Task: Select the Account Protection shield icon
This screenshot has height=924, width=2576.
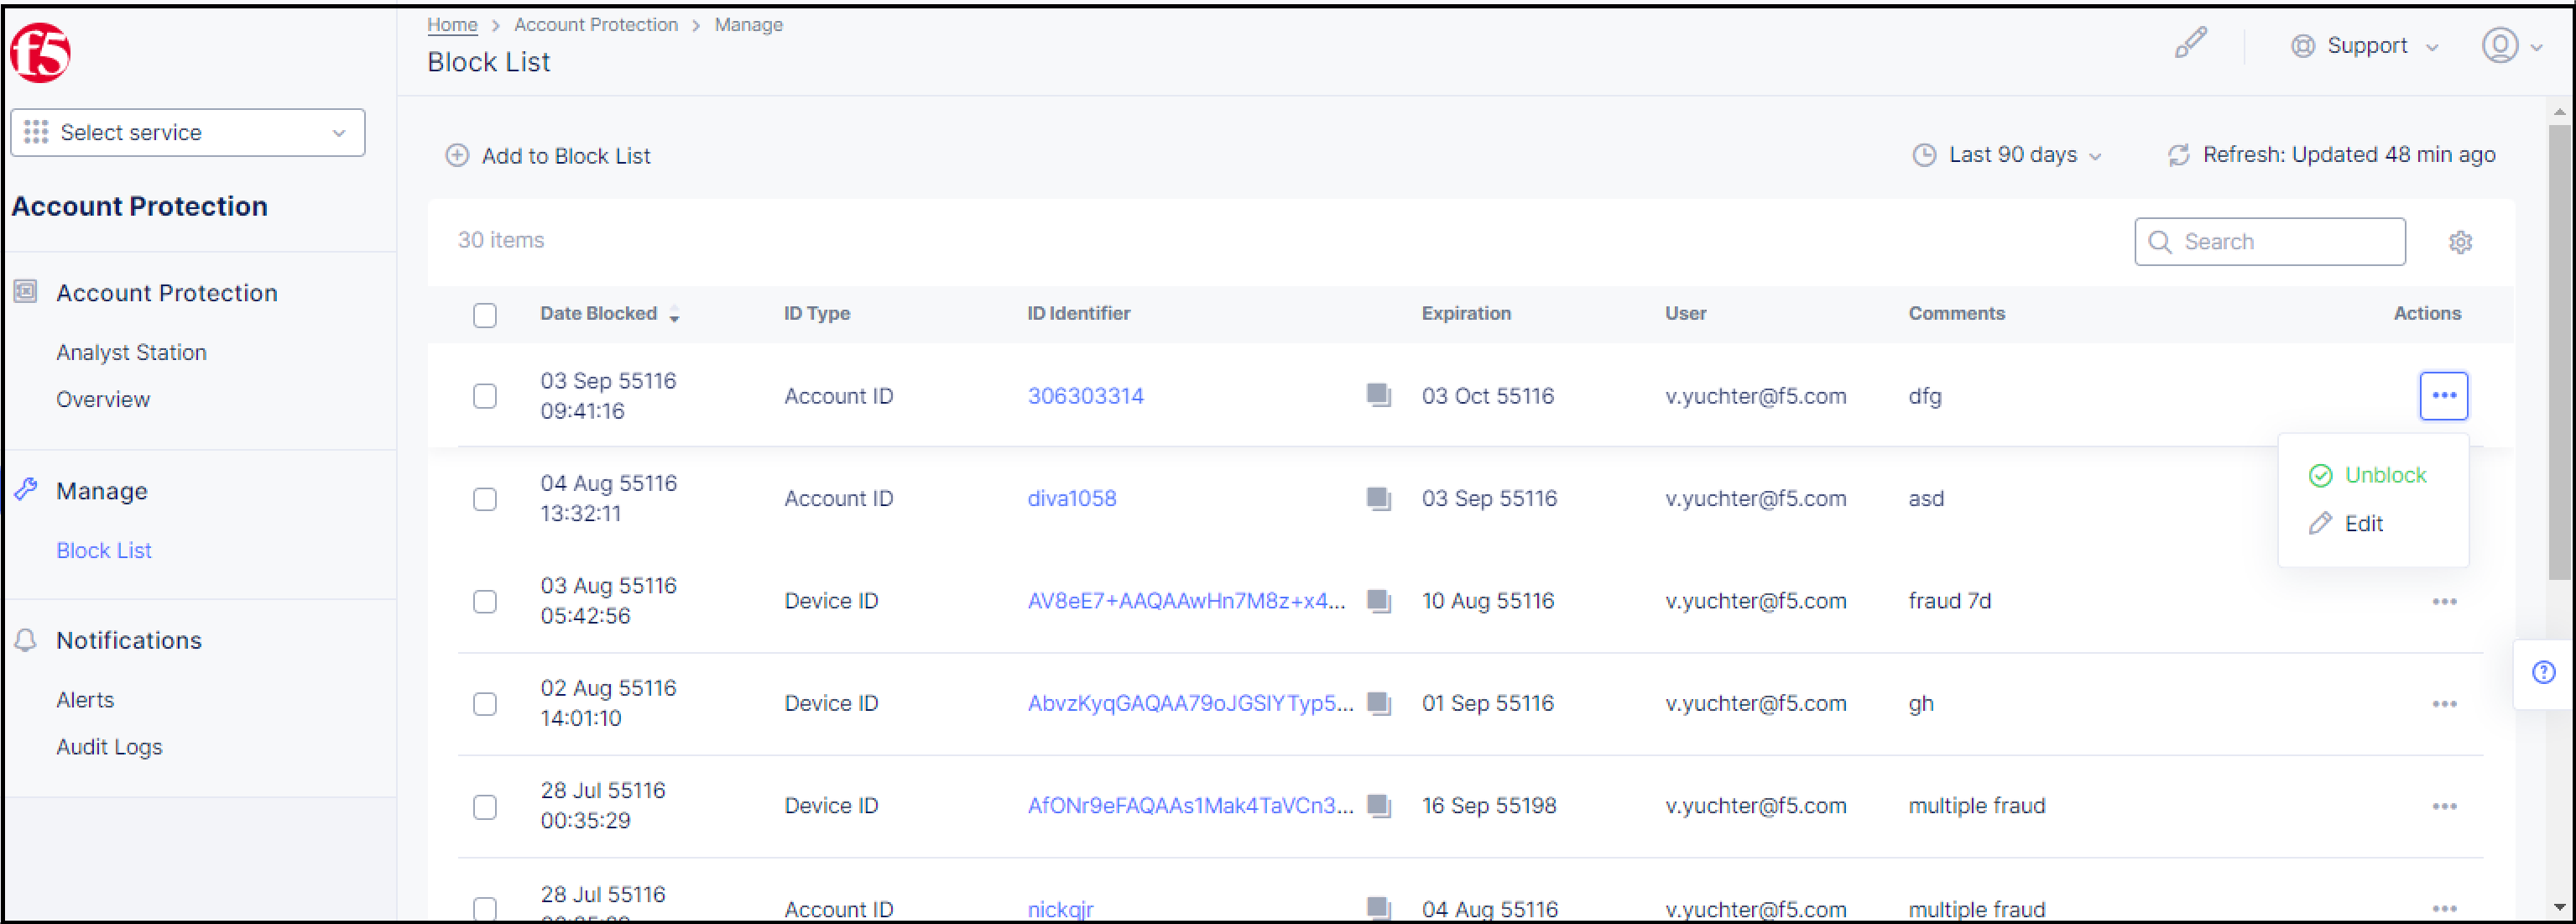Action: point(26,291)
